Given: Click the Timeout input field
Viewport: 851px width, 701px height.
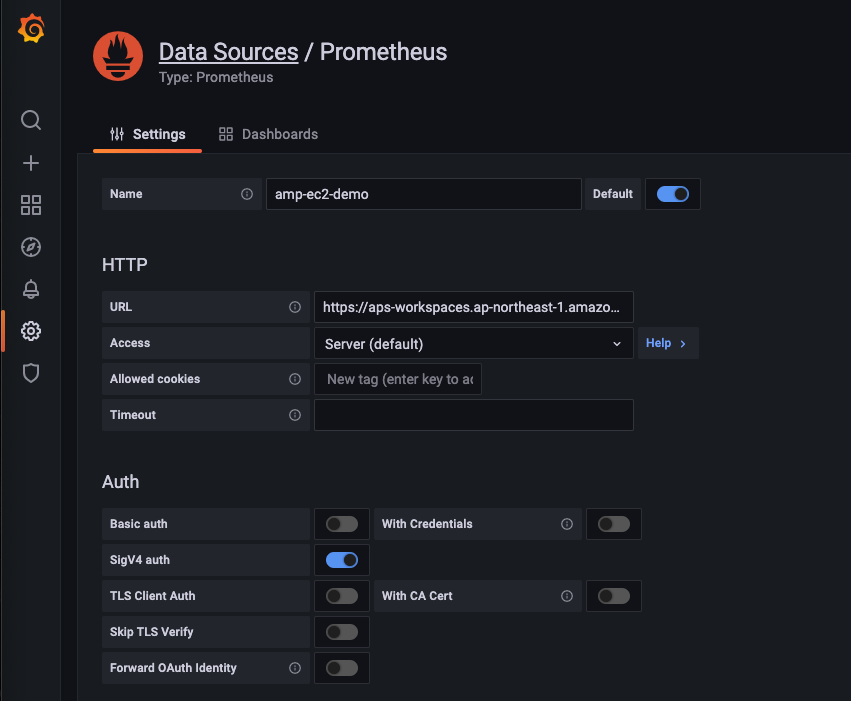Looking at the screenshot, I should [x=473, y=415].
